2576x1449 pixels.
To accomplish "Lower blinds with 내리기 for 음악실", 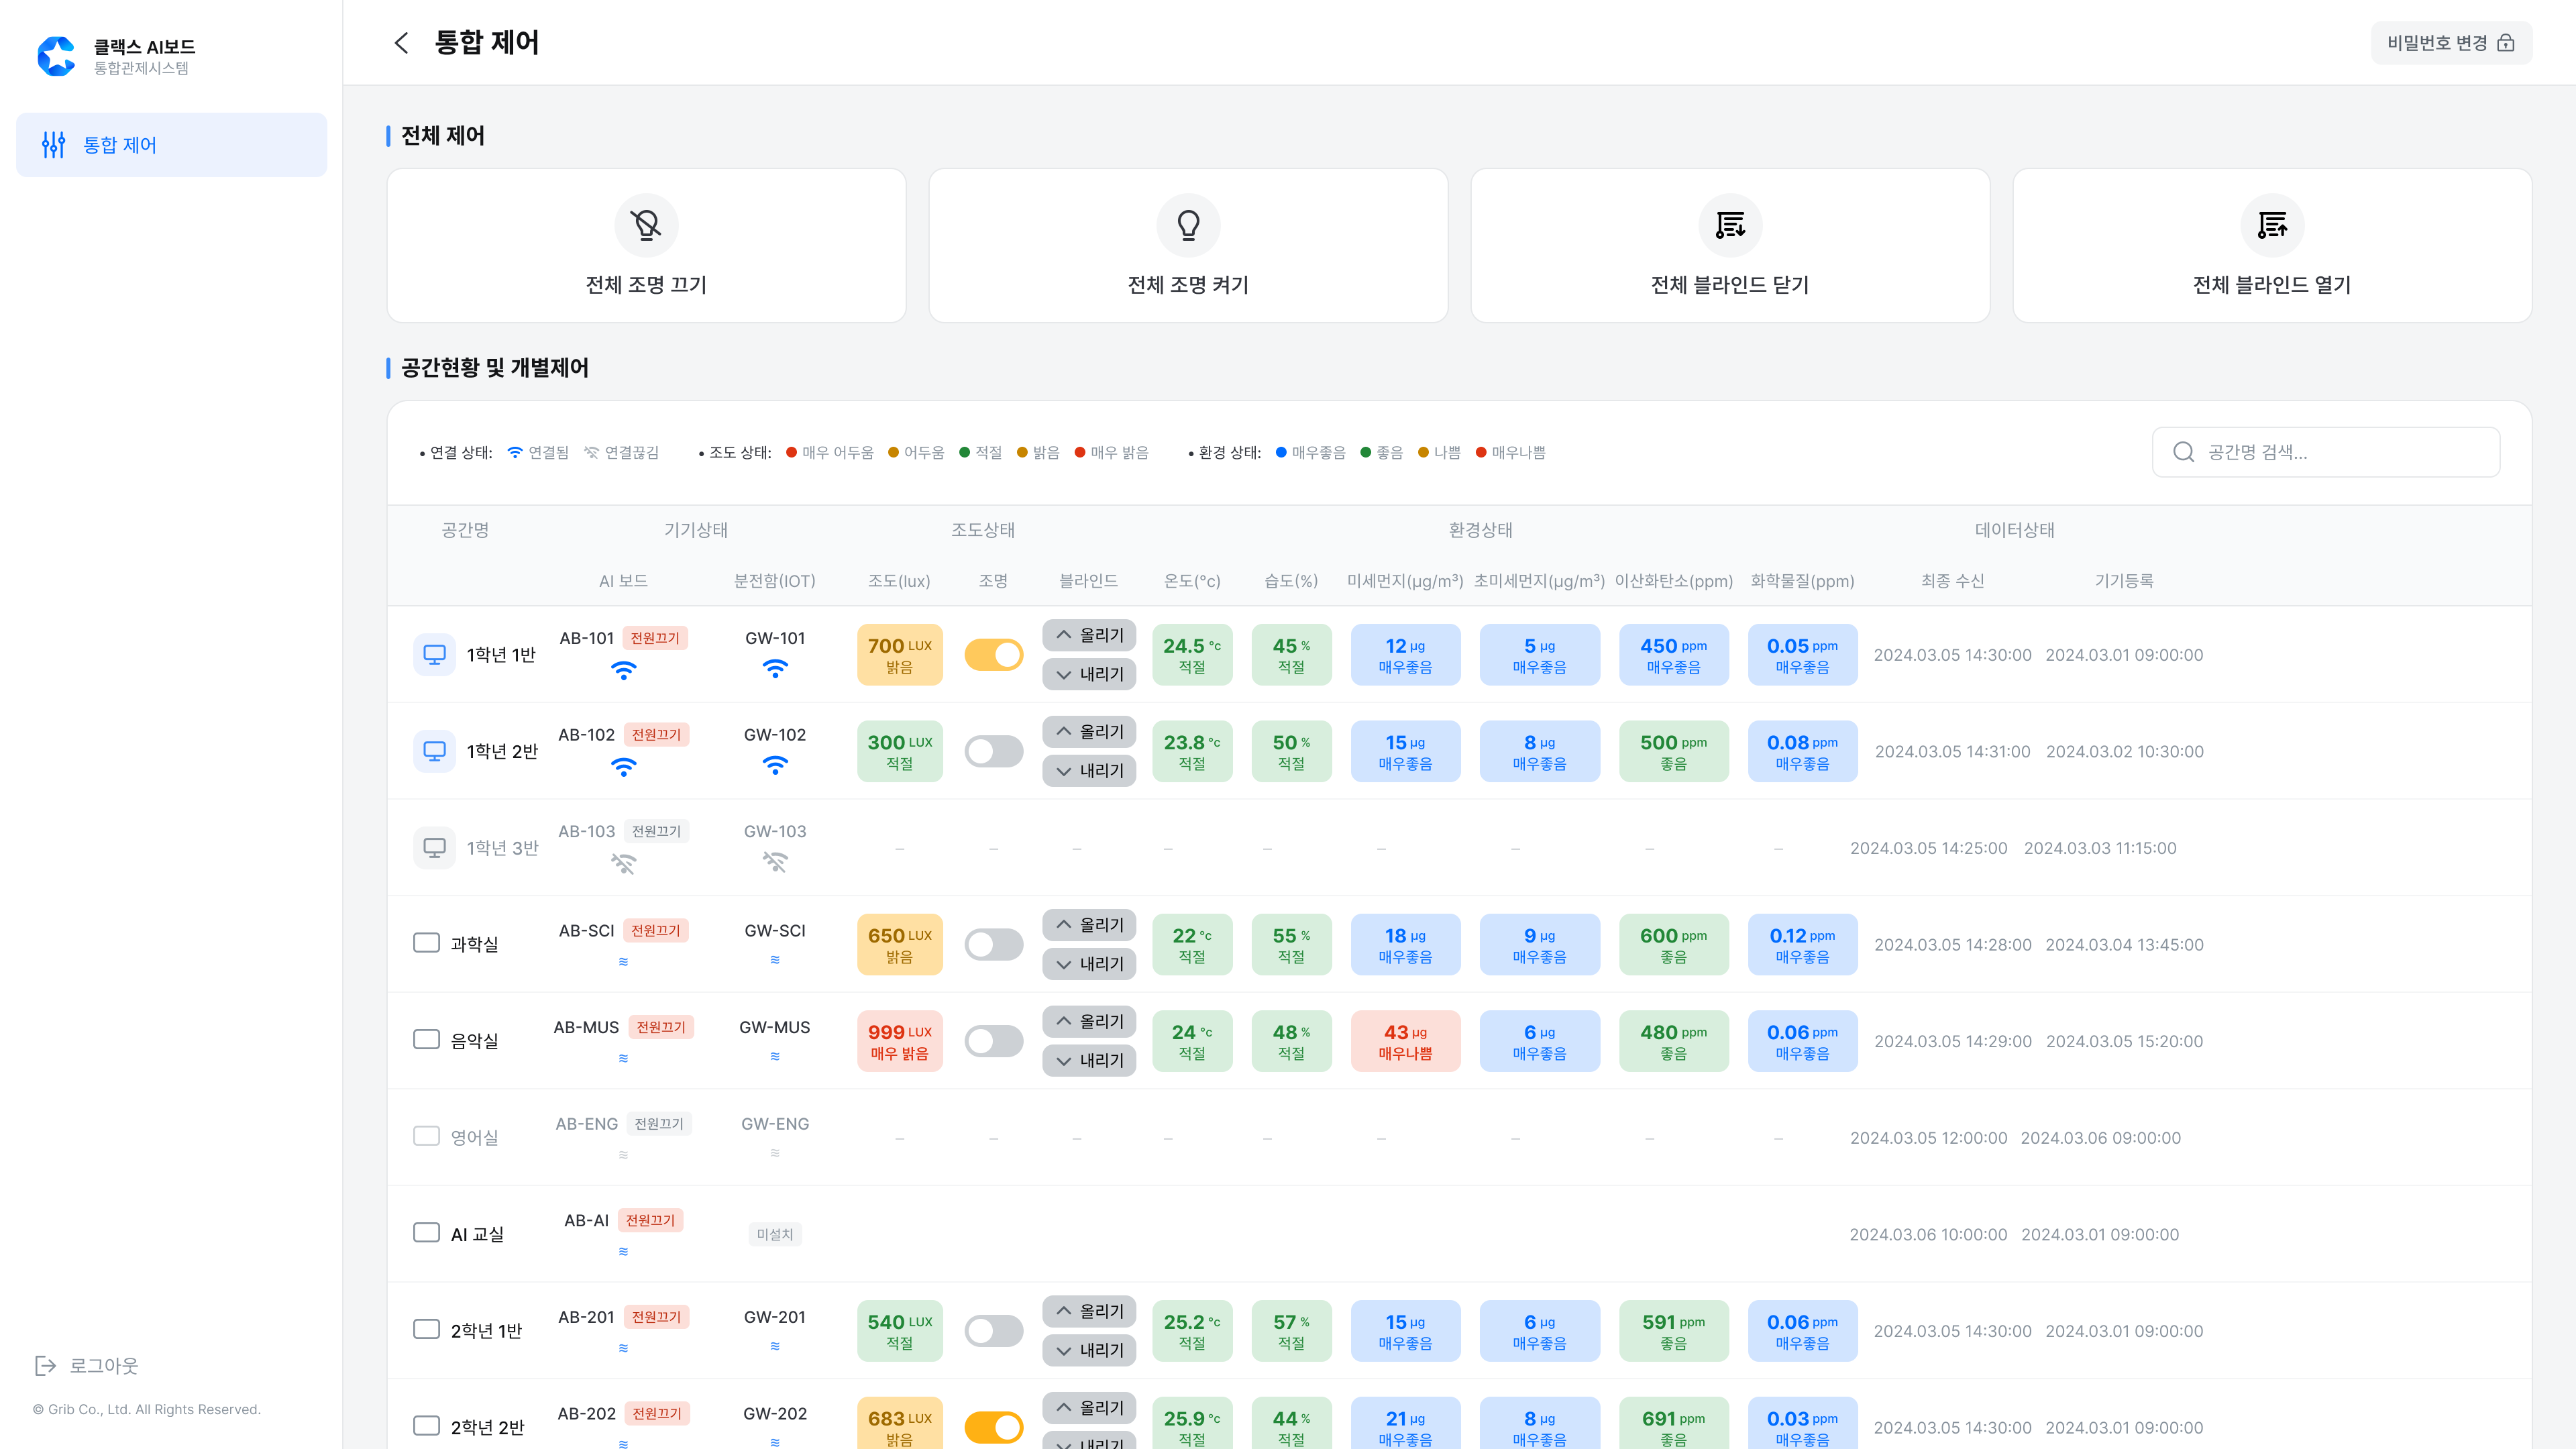I will point(1089,1060).
